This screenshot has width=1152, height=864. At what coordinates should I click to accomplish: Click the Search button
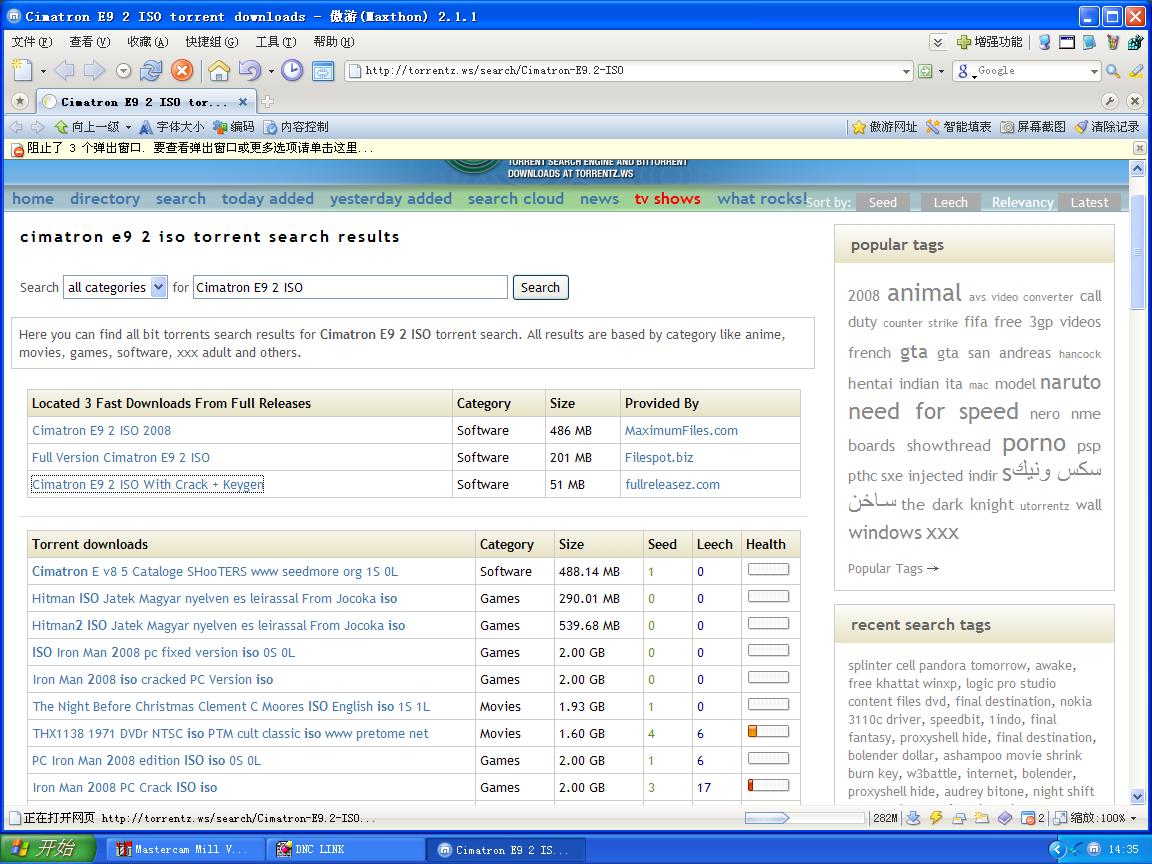coord(540,287)
